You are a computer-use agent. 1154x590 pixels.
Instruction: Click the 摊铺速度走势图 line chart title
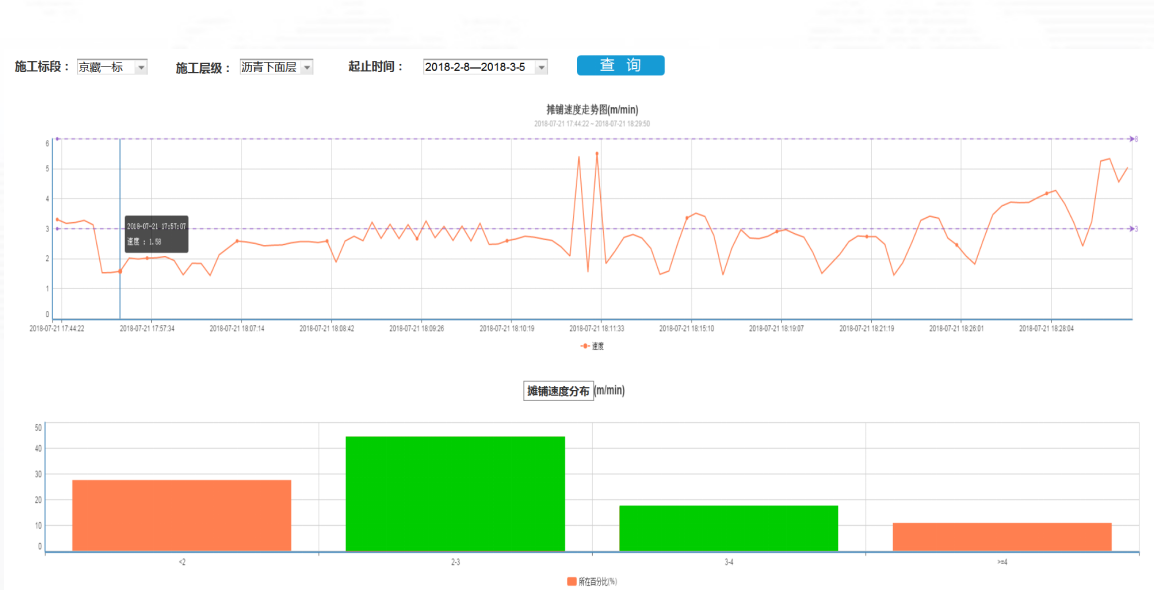coord(592,109)
